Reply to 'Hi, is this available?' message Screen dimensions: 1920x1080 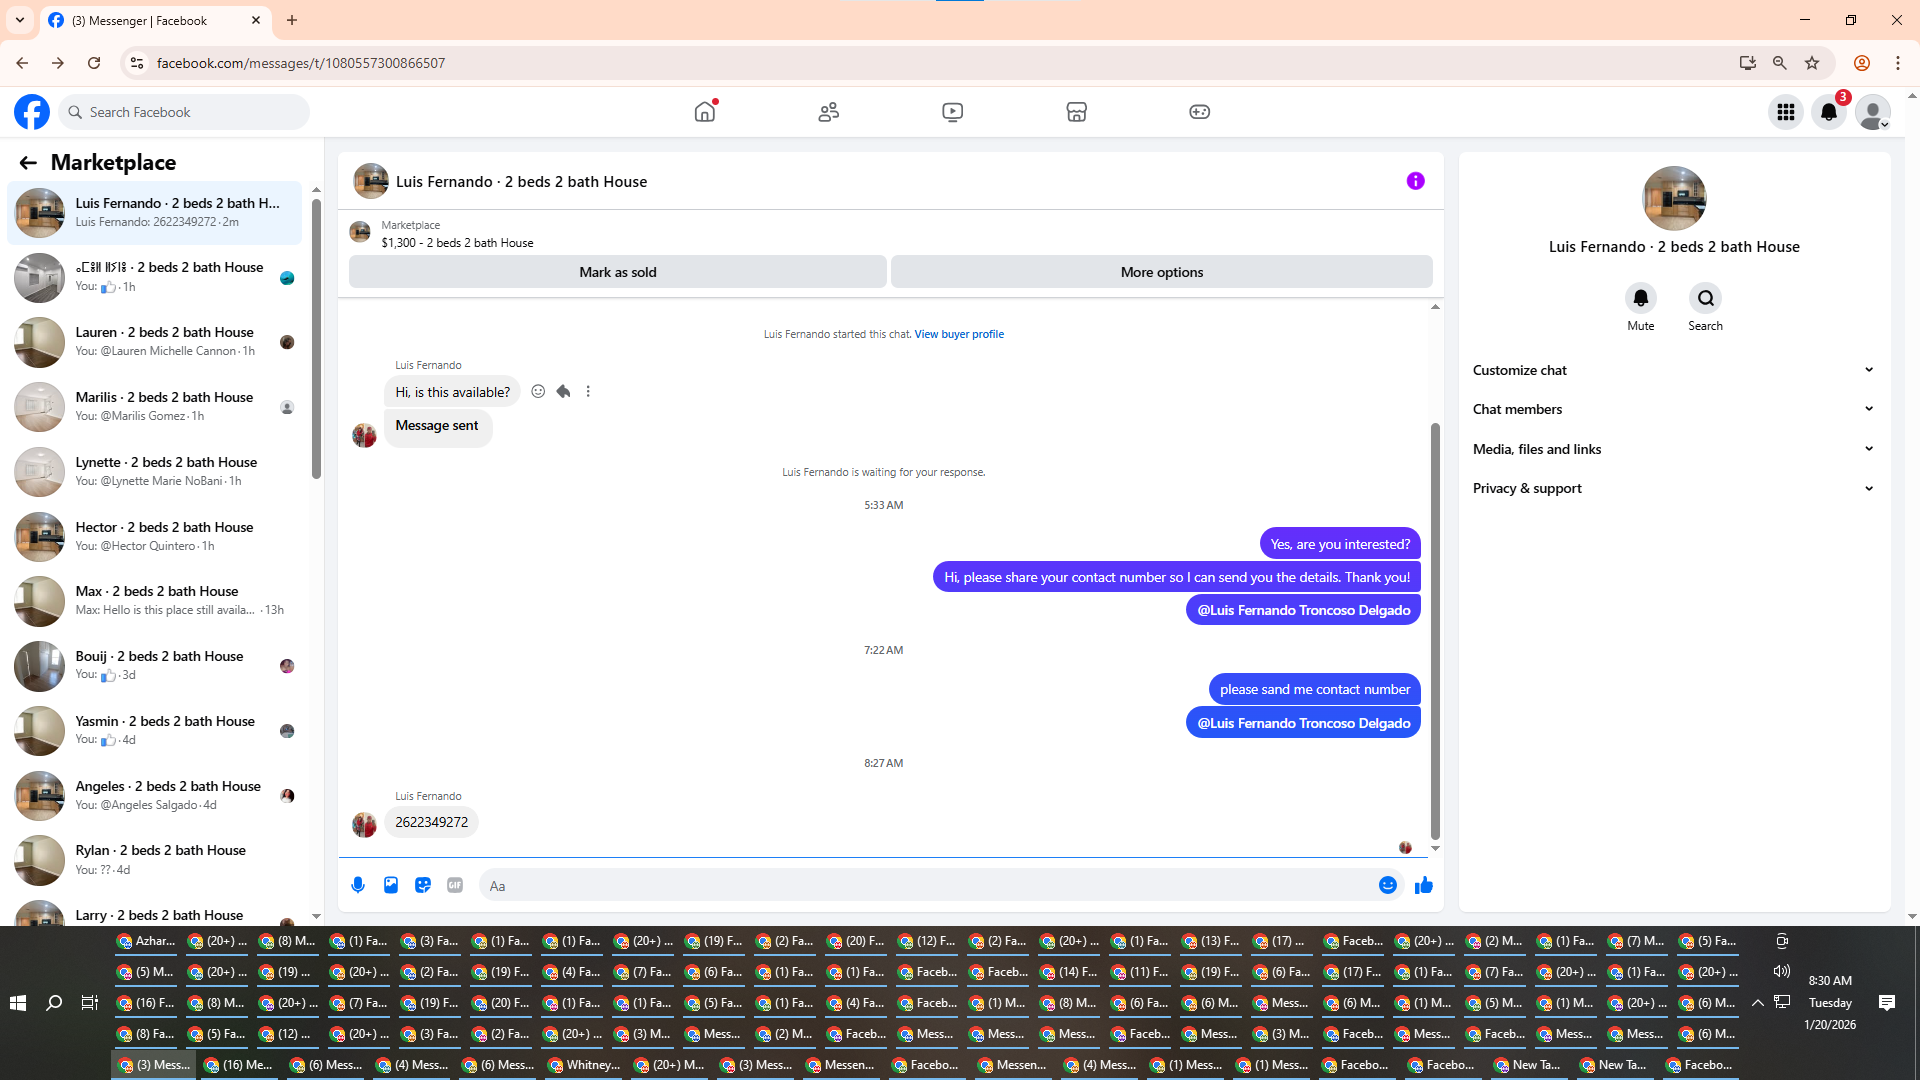563,392
